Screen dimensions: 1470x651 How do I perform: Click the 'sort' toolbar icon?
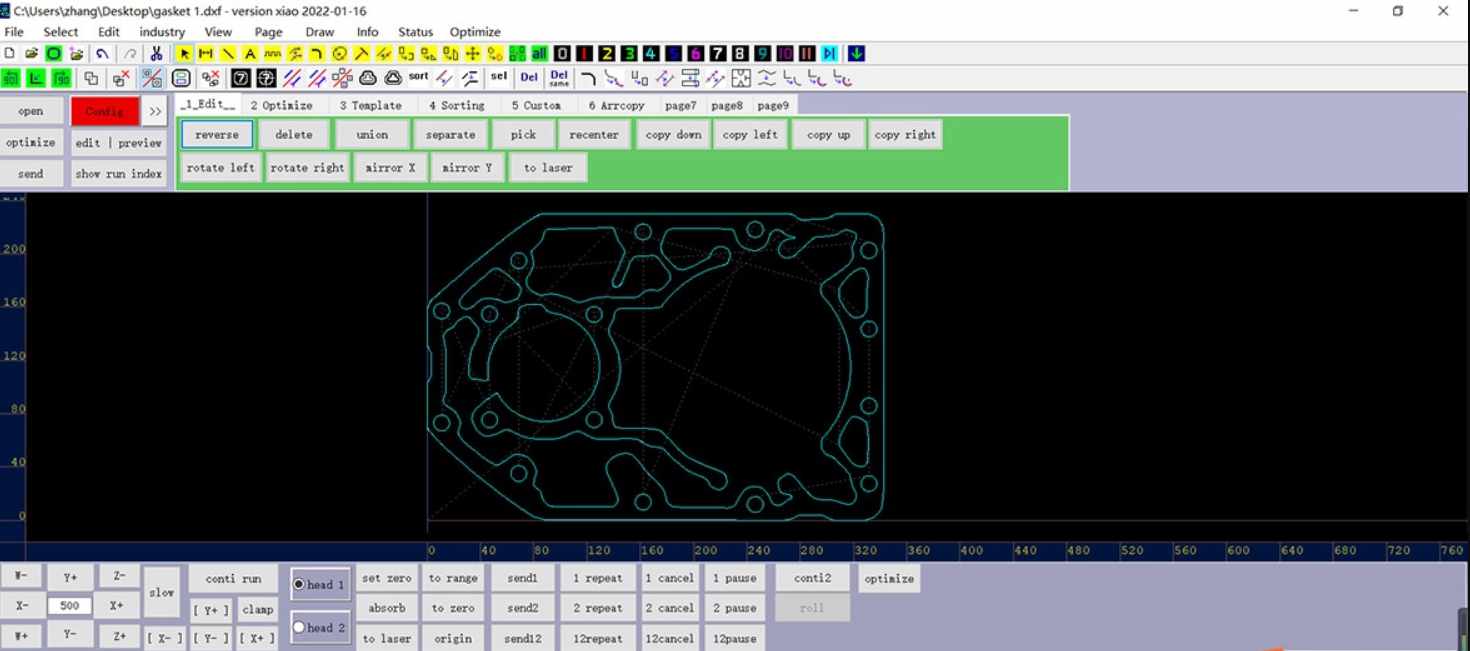click(418, 77)
